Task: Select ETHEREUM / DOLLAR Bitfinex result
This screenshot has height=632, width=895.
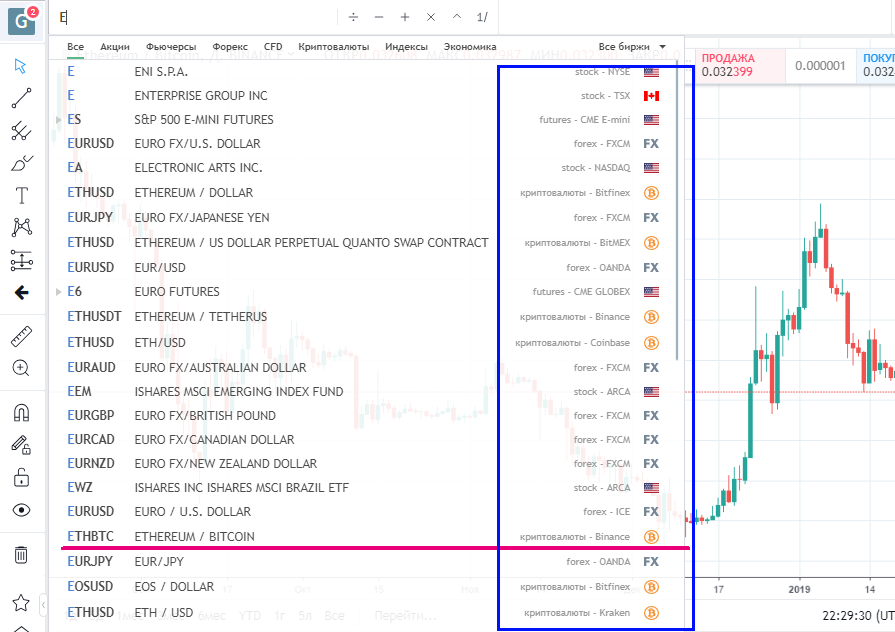Action: [365, 193]
